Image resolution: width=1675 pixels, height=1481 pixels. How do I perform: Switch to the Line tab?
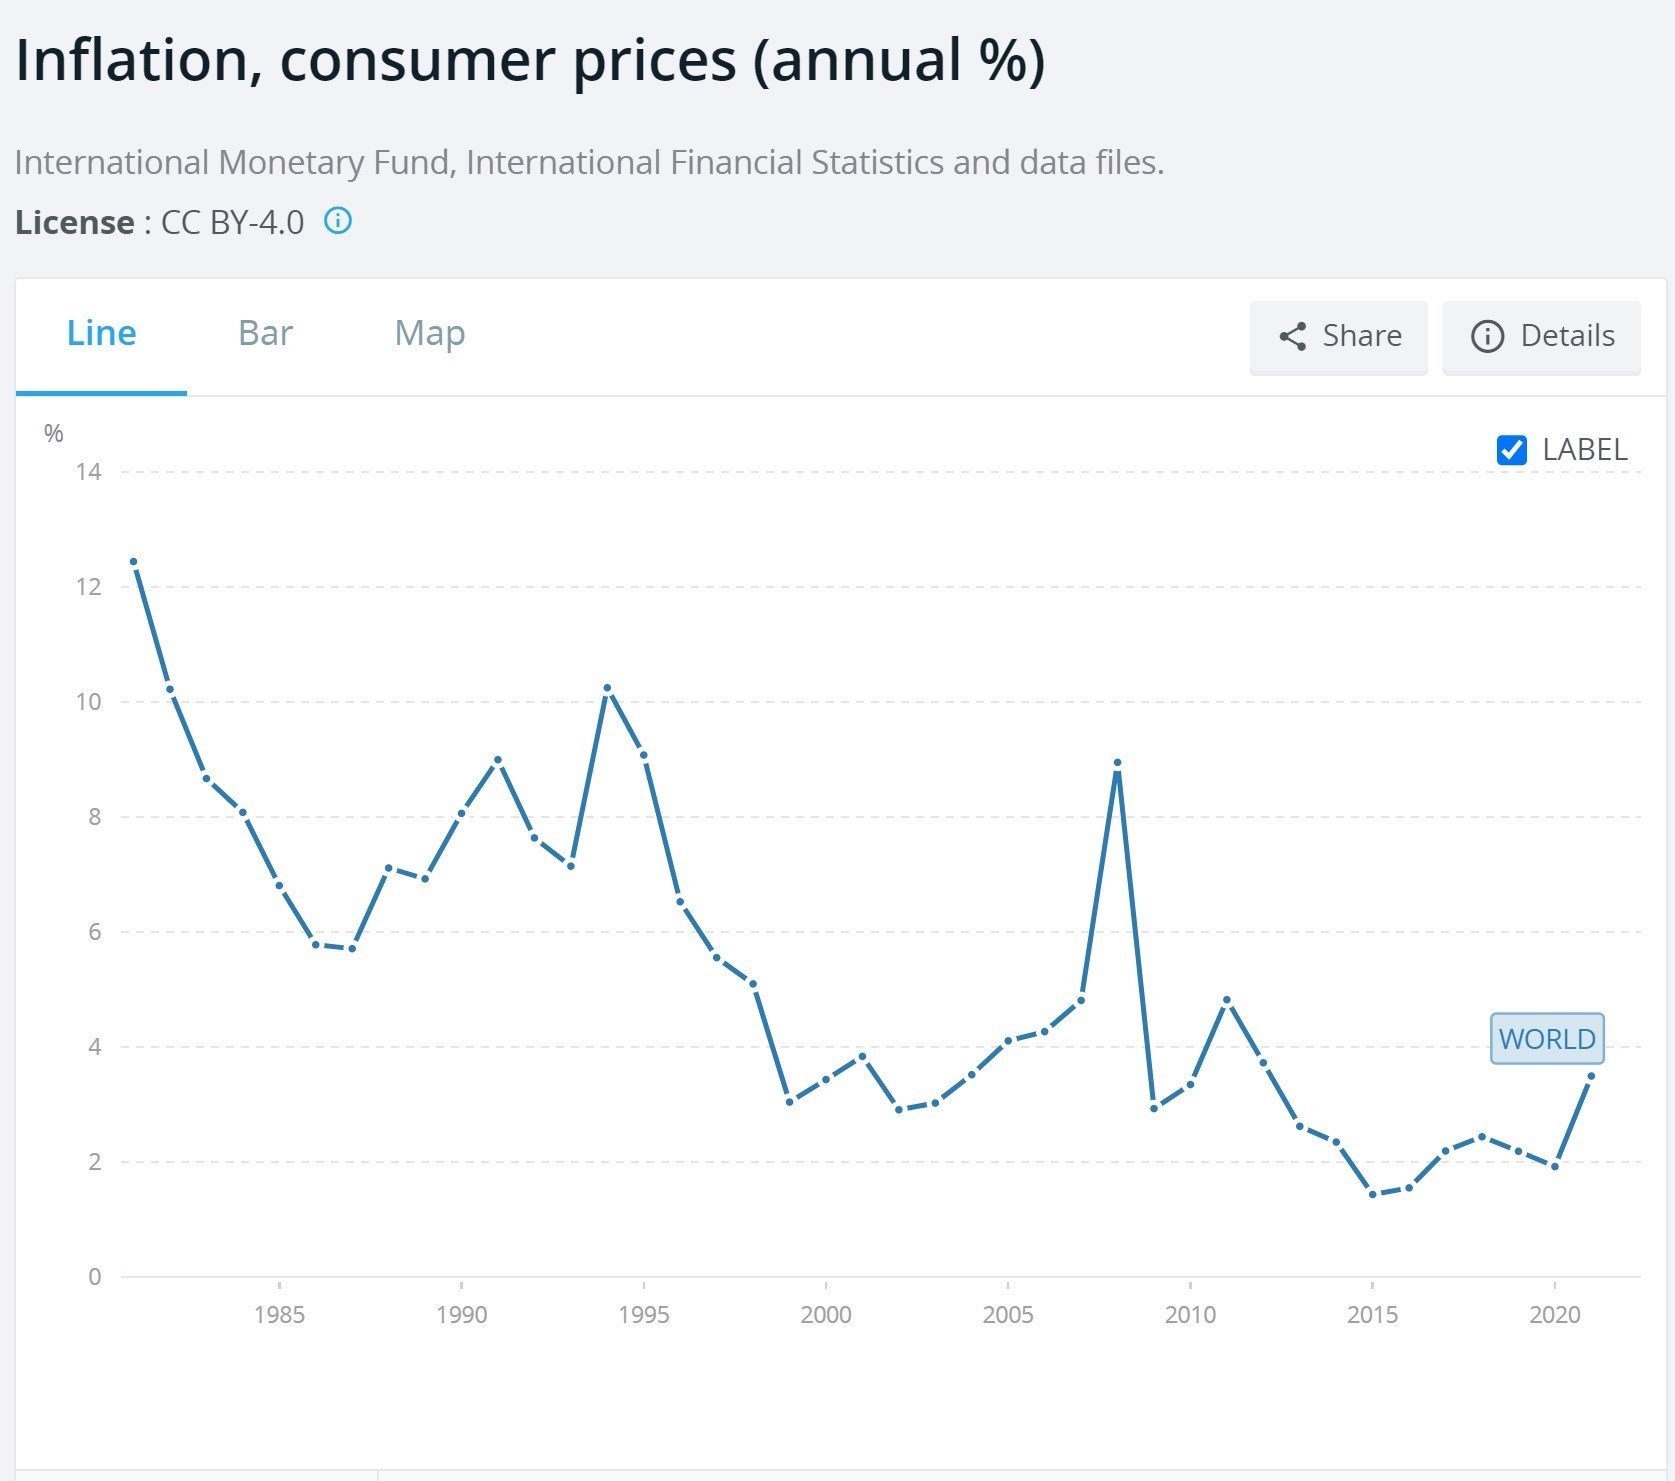pyautogui.click(x=101, y=333)
